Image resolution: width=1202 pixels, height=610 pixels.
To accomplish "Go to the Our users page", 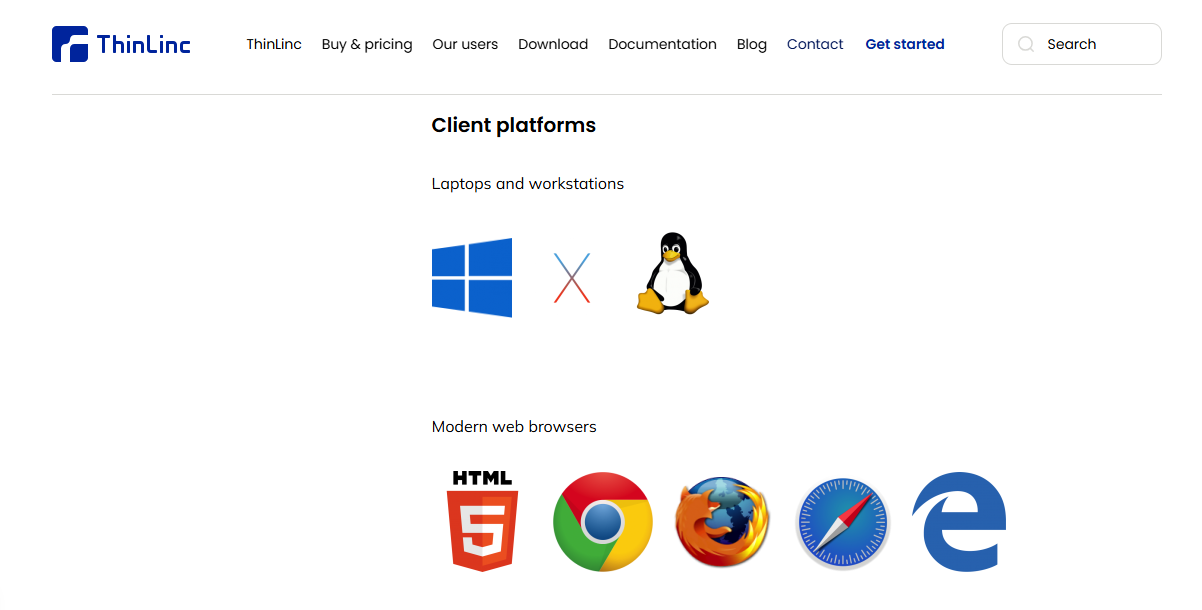I will [x=465, y=44].
